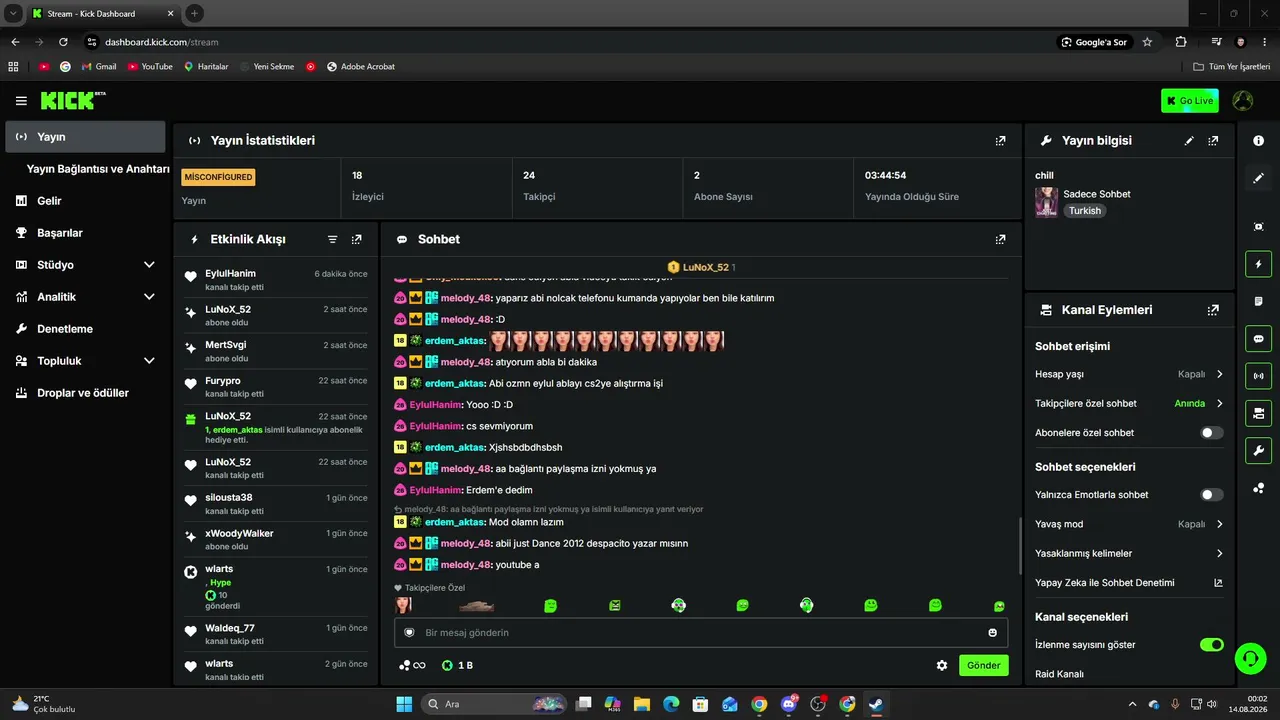Click the KICK logo
Screen dimensions: 1280x720
(73, 100)
